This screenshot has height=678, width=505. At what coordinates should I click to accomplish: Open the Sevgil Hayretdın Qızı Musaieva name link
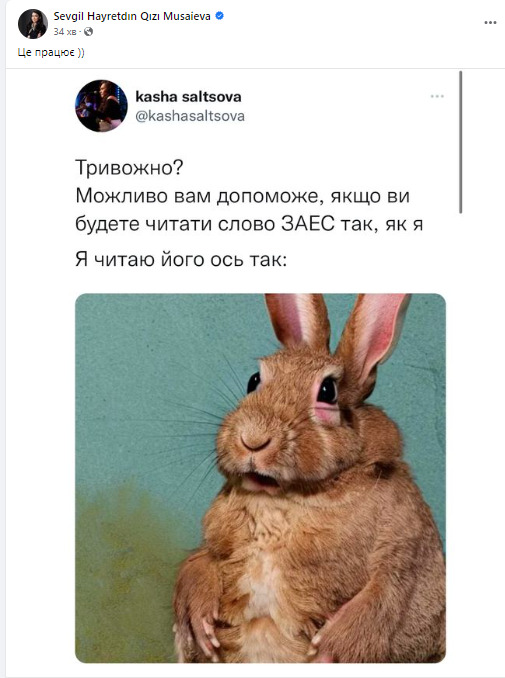[x=132, y=16]
